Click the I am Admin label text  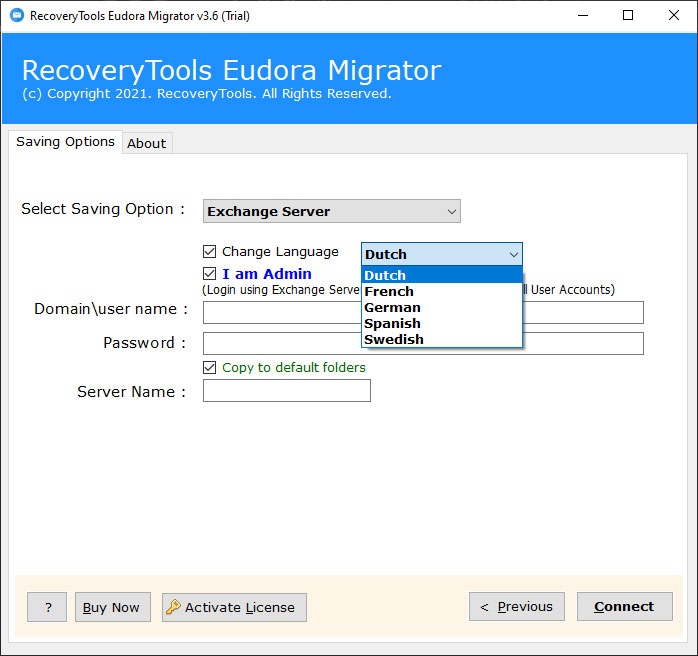(x=267, y=274)
